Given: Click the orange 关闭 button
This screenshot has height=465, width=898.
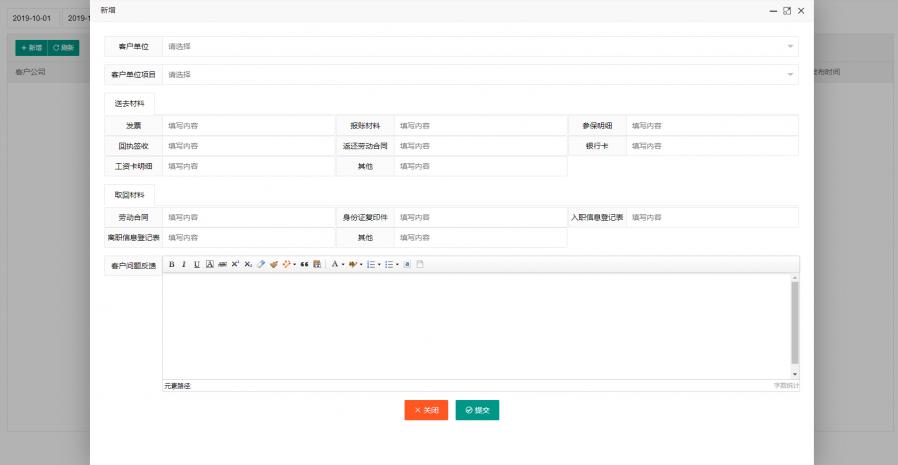Looking at the screenshot, I should (x=426, y=410).
